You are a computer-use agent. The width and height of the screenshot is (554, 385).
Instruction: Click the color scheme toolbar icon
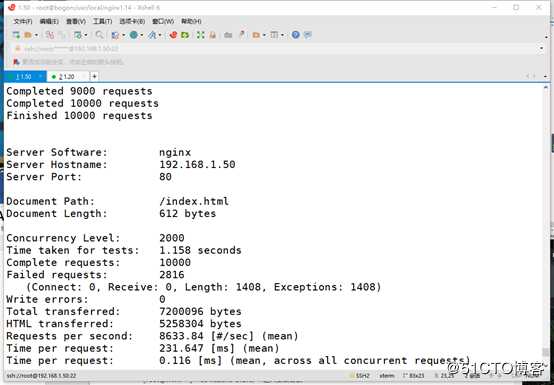click(x=115, y=35)
